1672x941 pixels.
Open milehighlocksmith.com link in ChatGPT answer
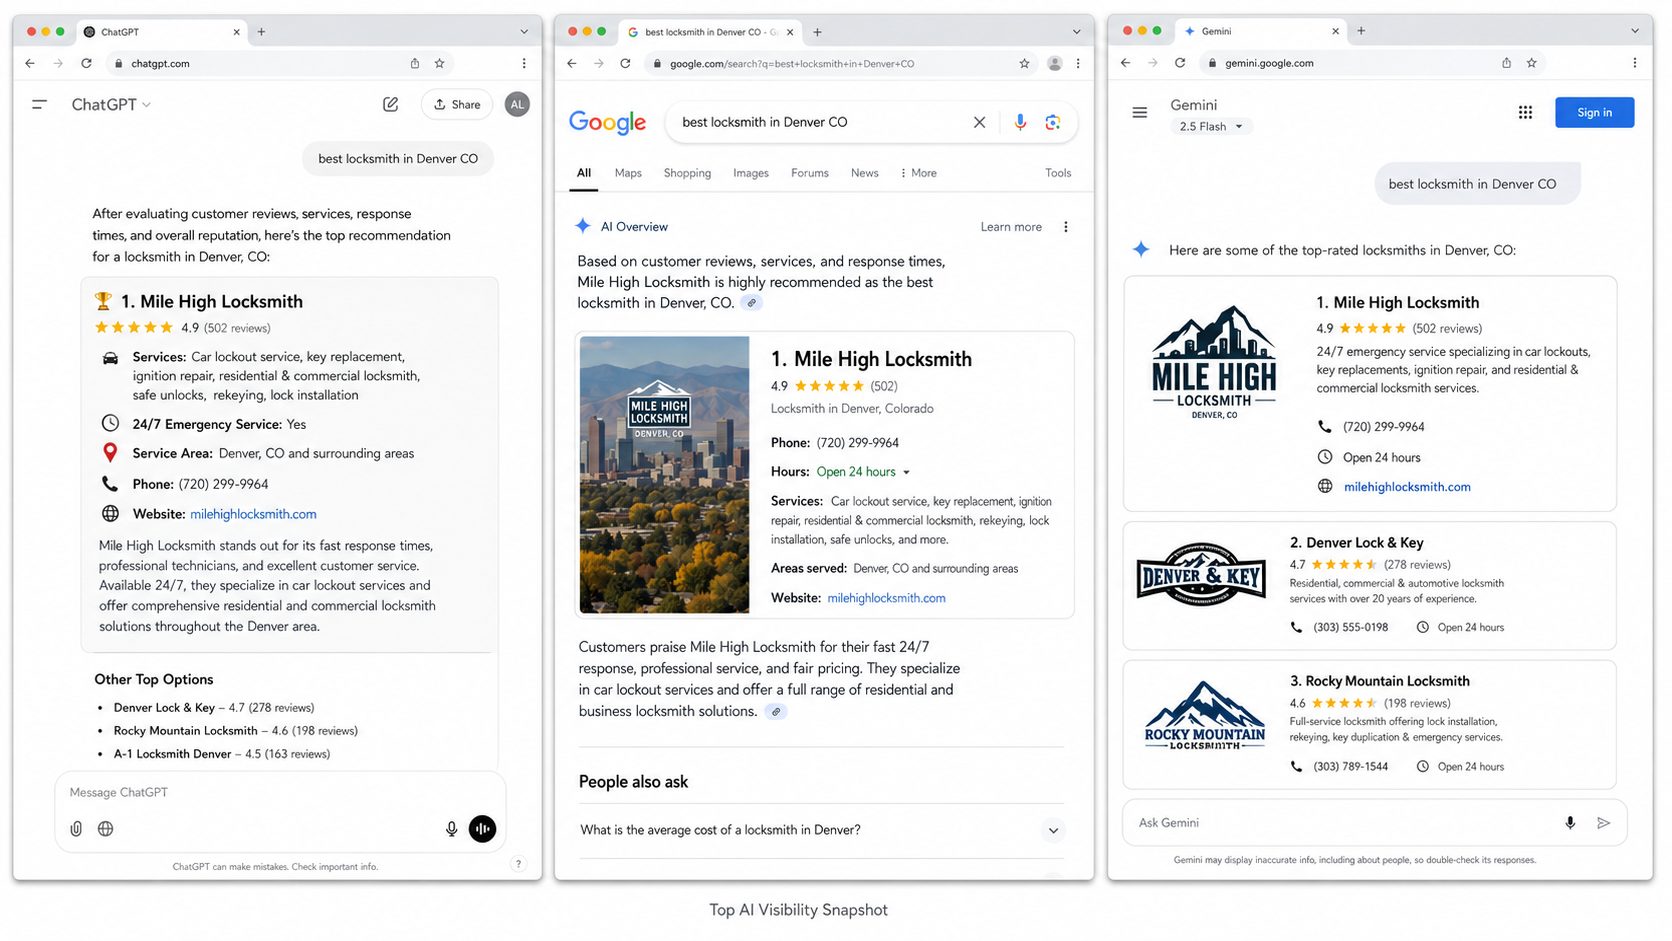[253, 514]
